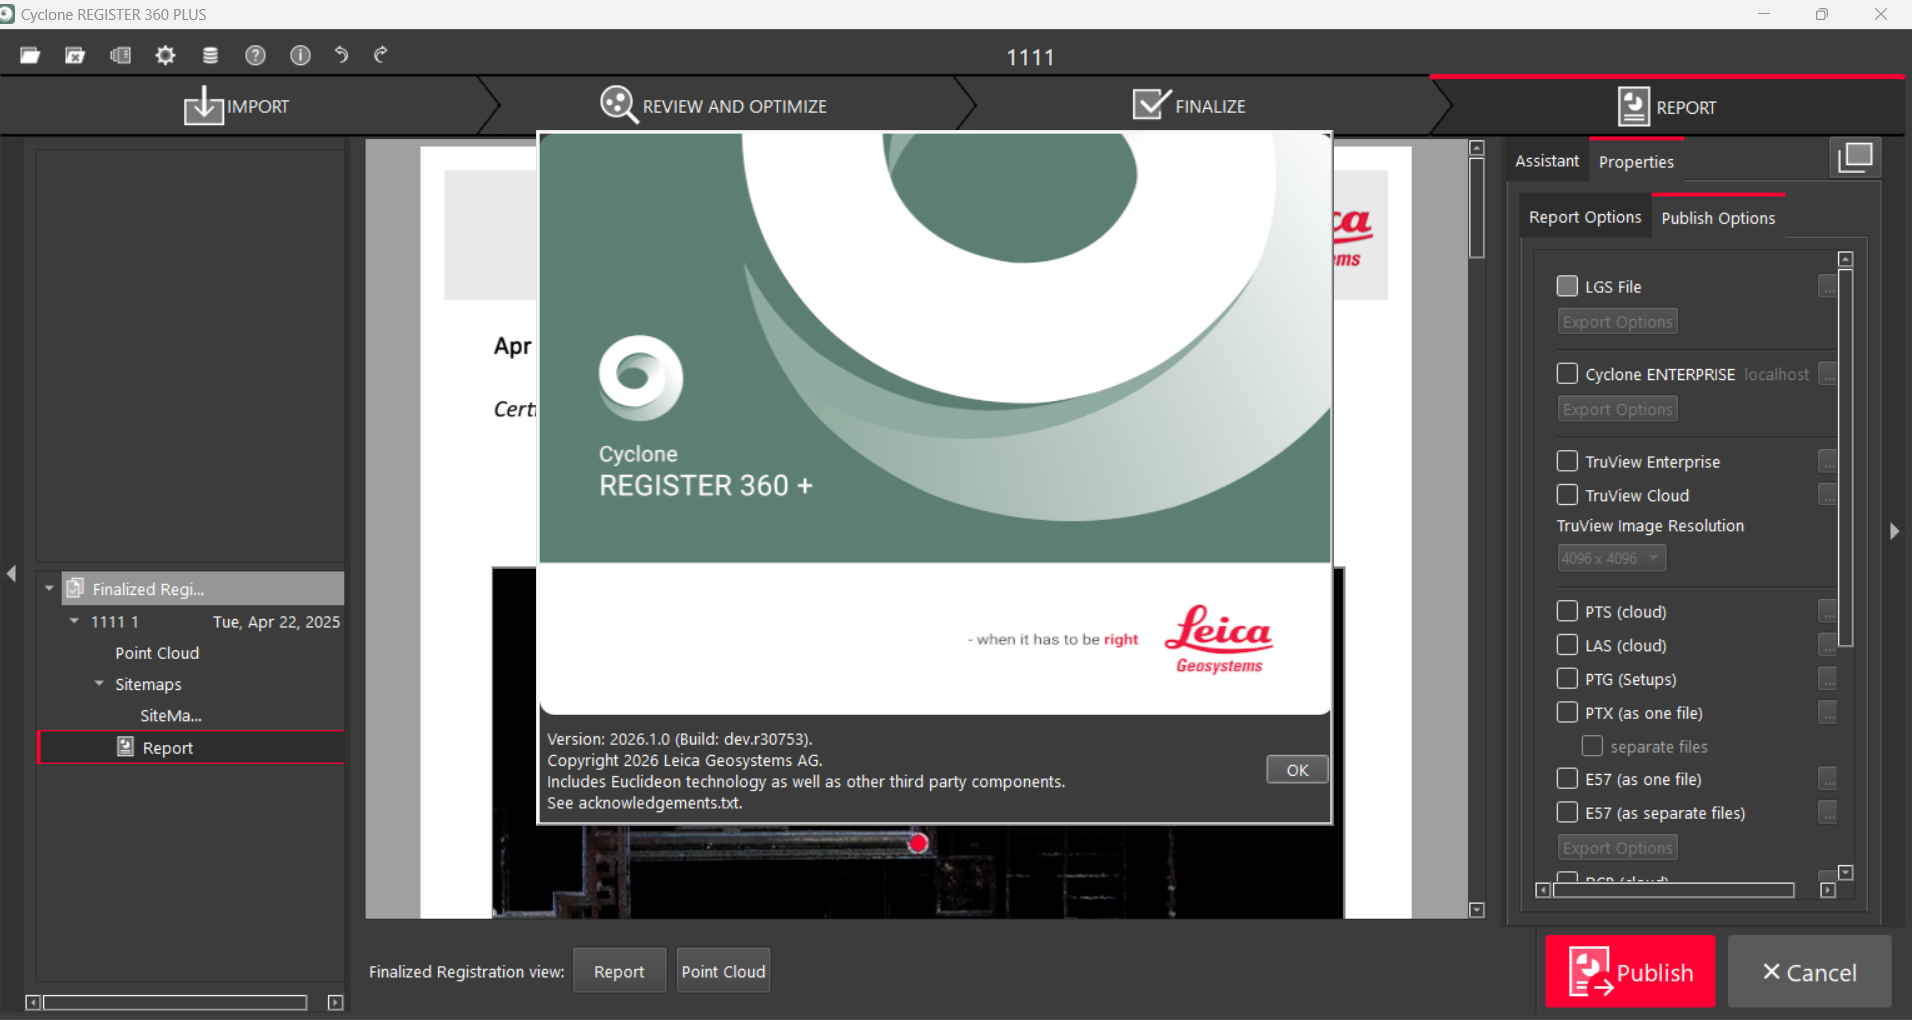Open help question mark icon

point(255,55)
